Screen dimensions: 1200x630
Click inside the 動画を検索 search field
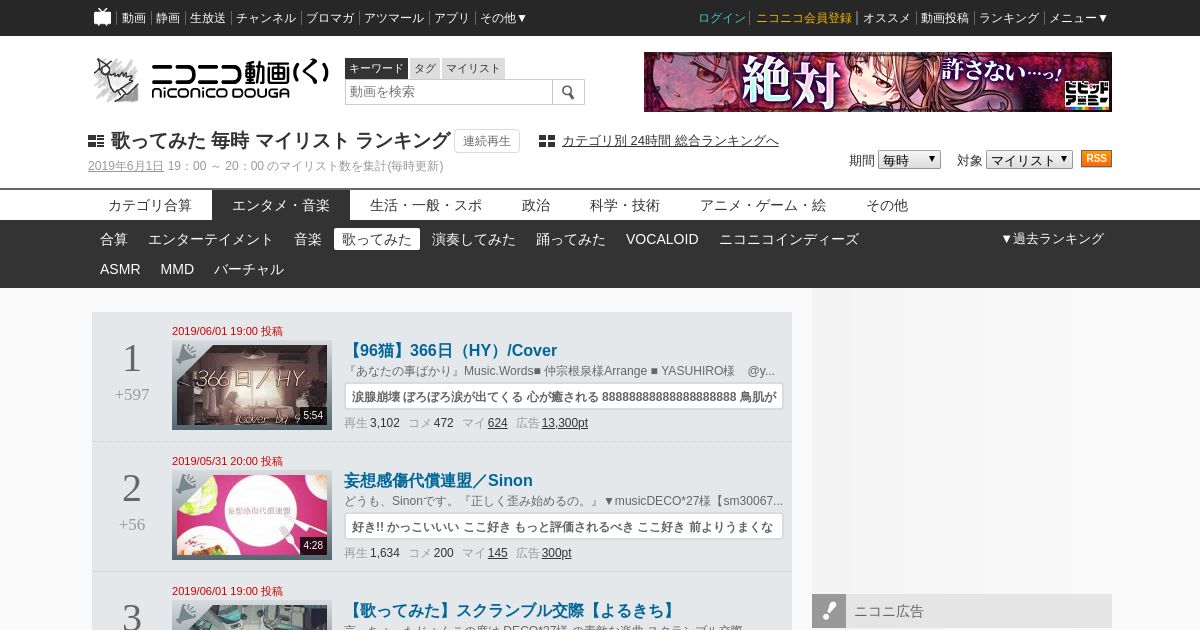point(449,92)
